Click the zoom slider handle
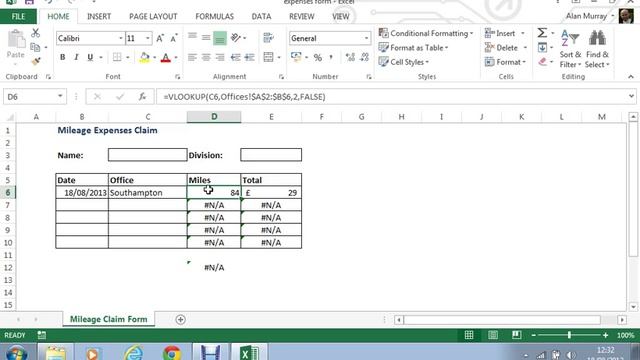This screenshot has height=360, width=640. (569, 335)
